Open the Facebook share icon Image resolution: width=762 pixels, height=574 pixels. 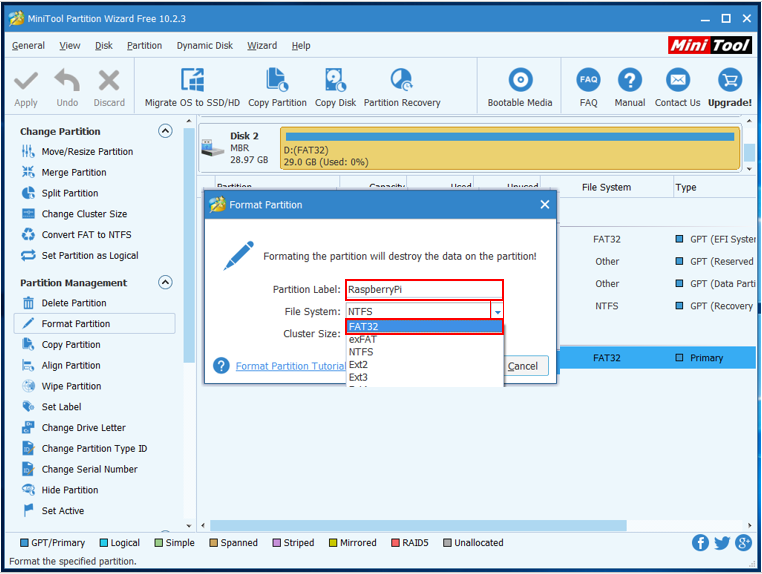(x=700, y=542)
